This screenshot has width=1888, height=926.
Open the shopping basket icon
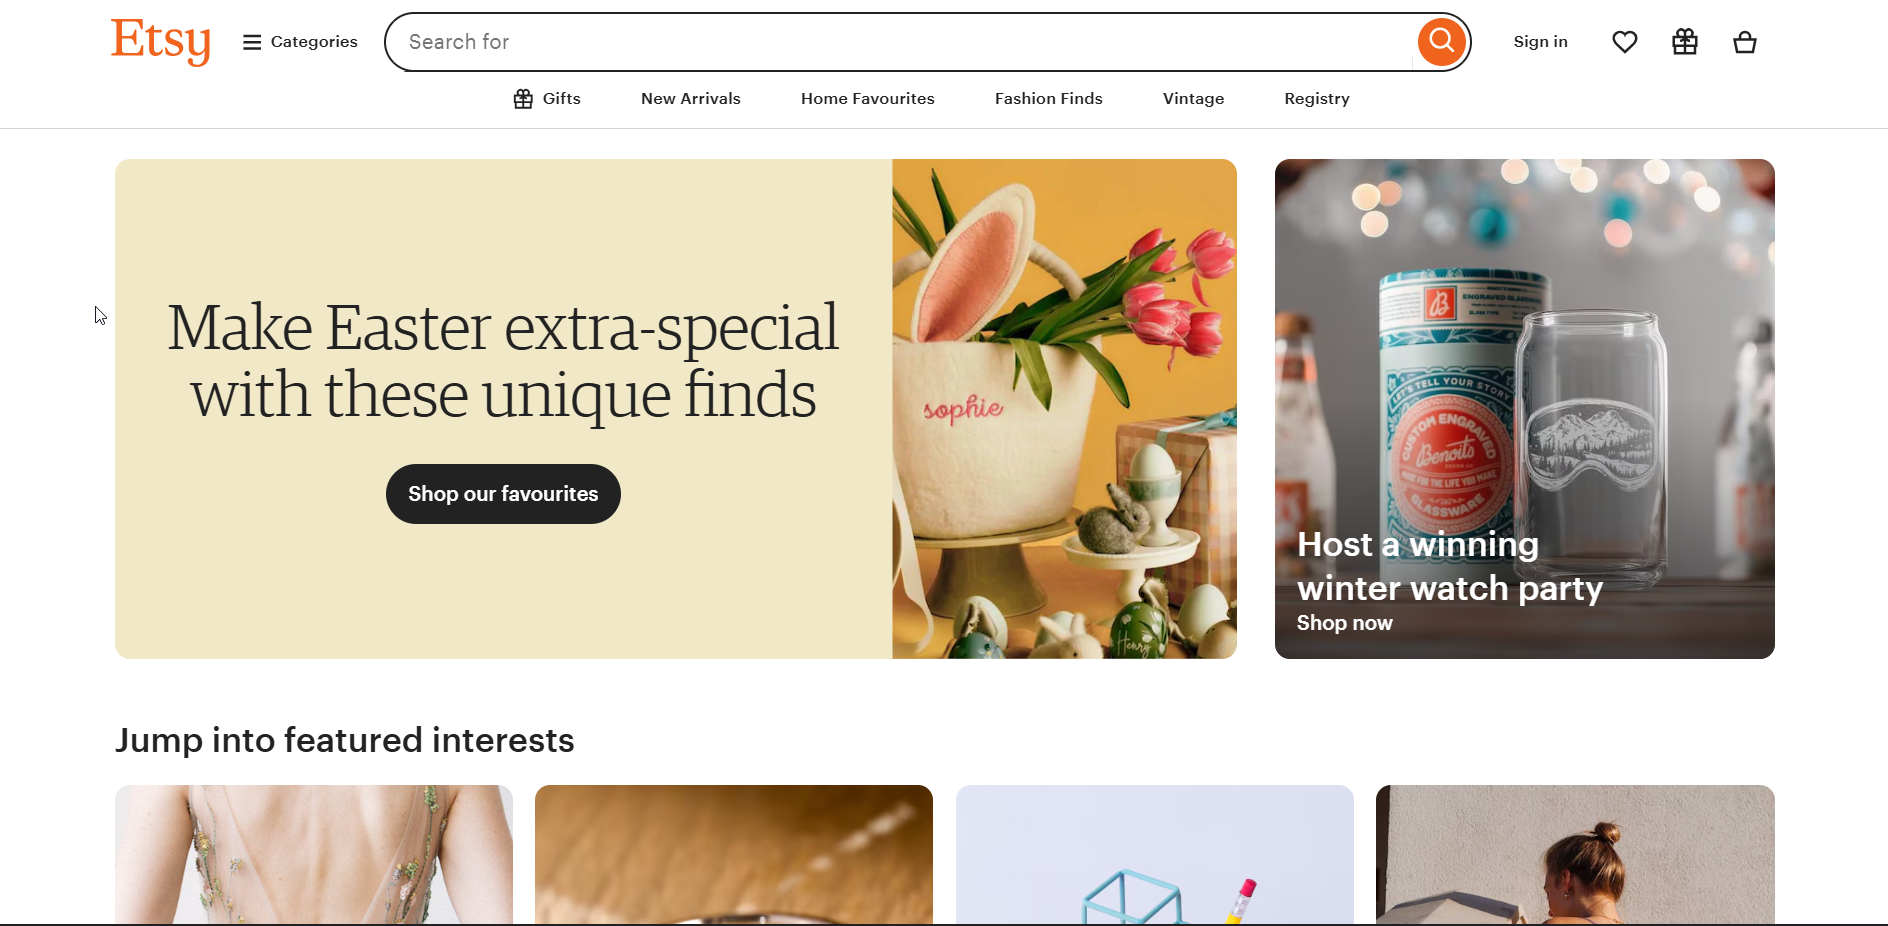click(x=1745, y=42)
